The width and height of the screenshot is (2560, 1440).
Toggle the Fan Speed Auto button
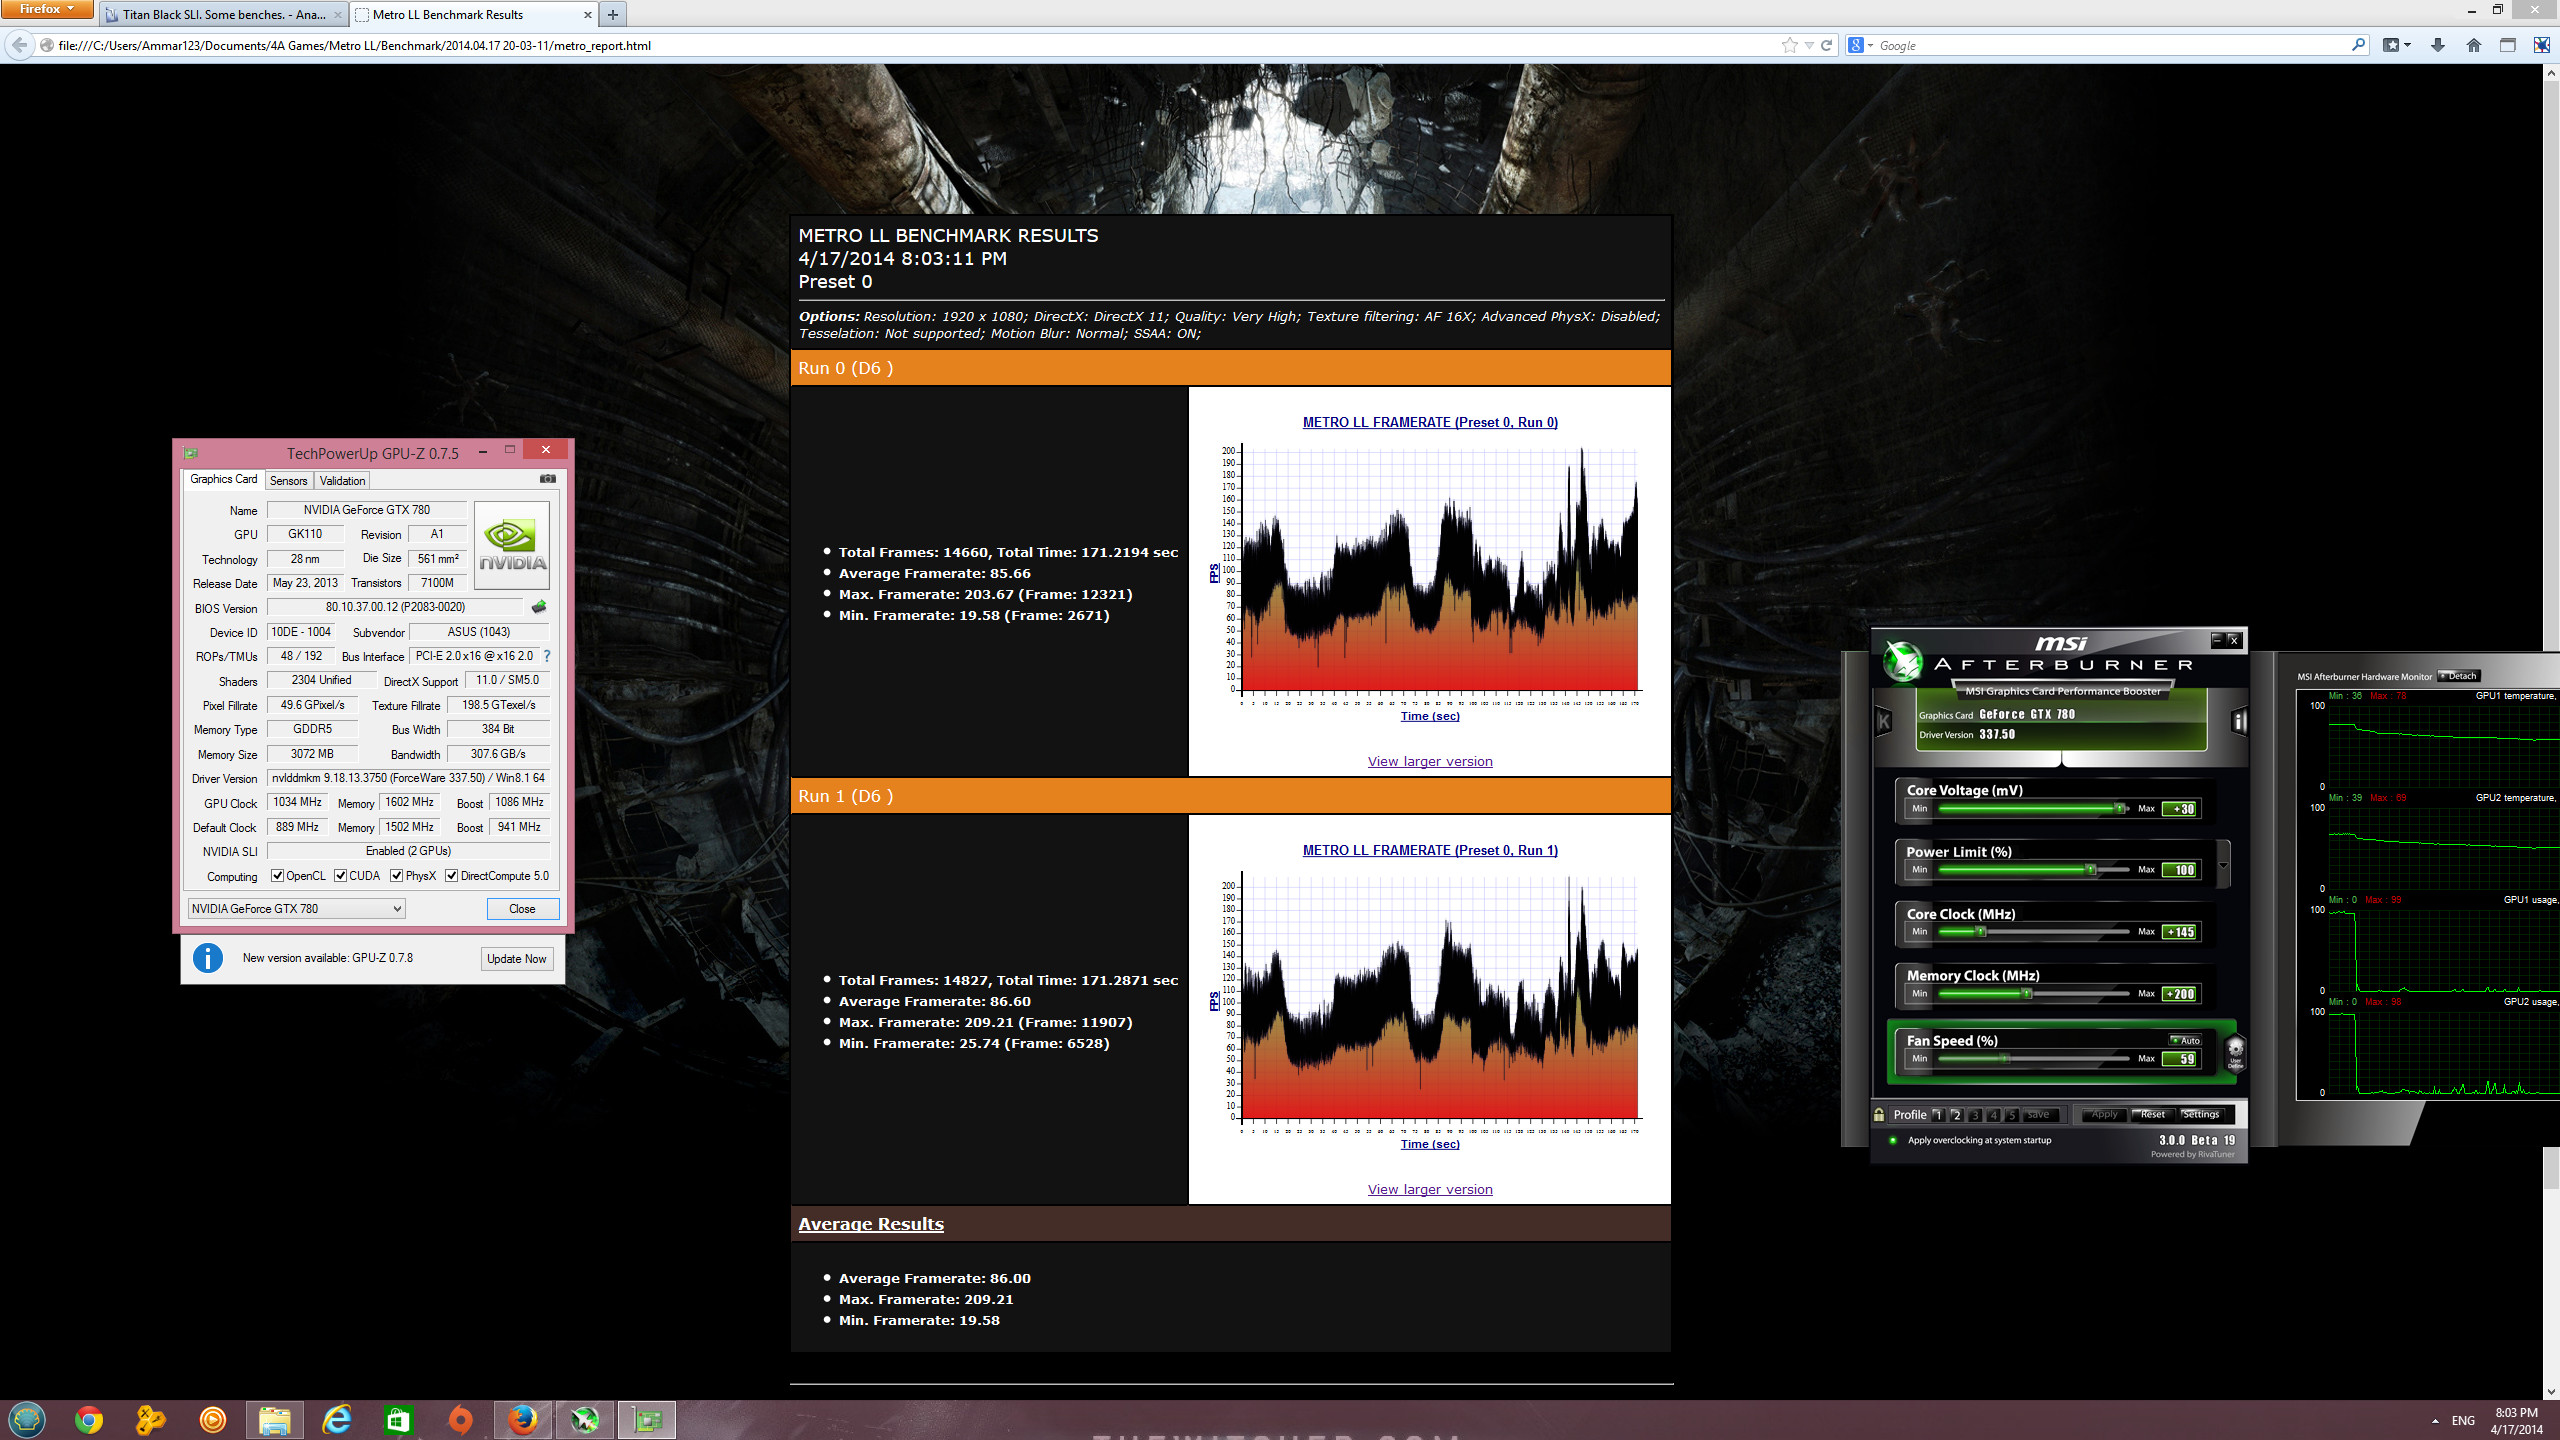tap(2185, 1040)
